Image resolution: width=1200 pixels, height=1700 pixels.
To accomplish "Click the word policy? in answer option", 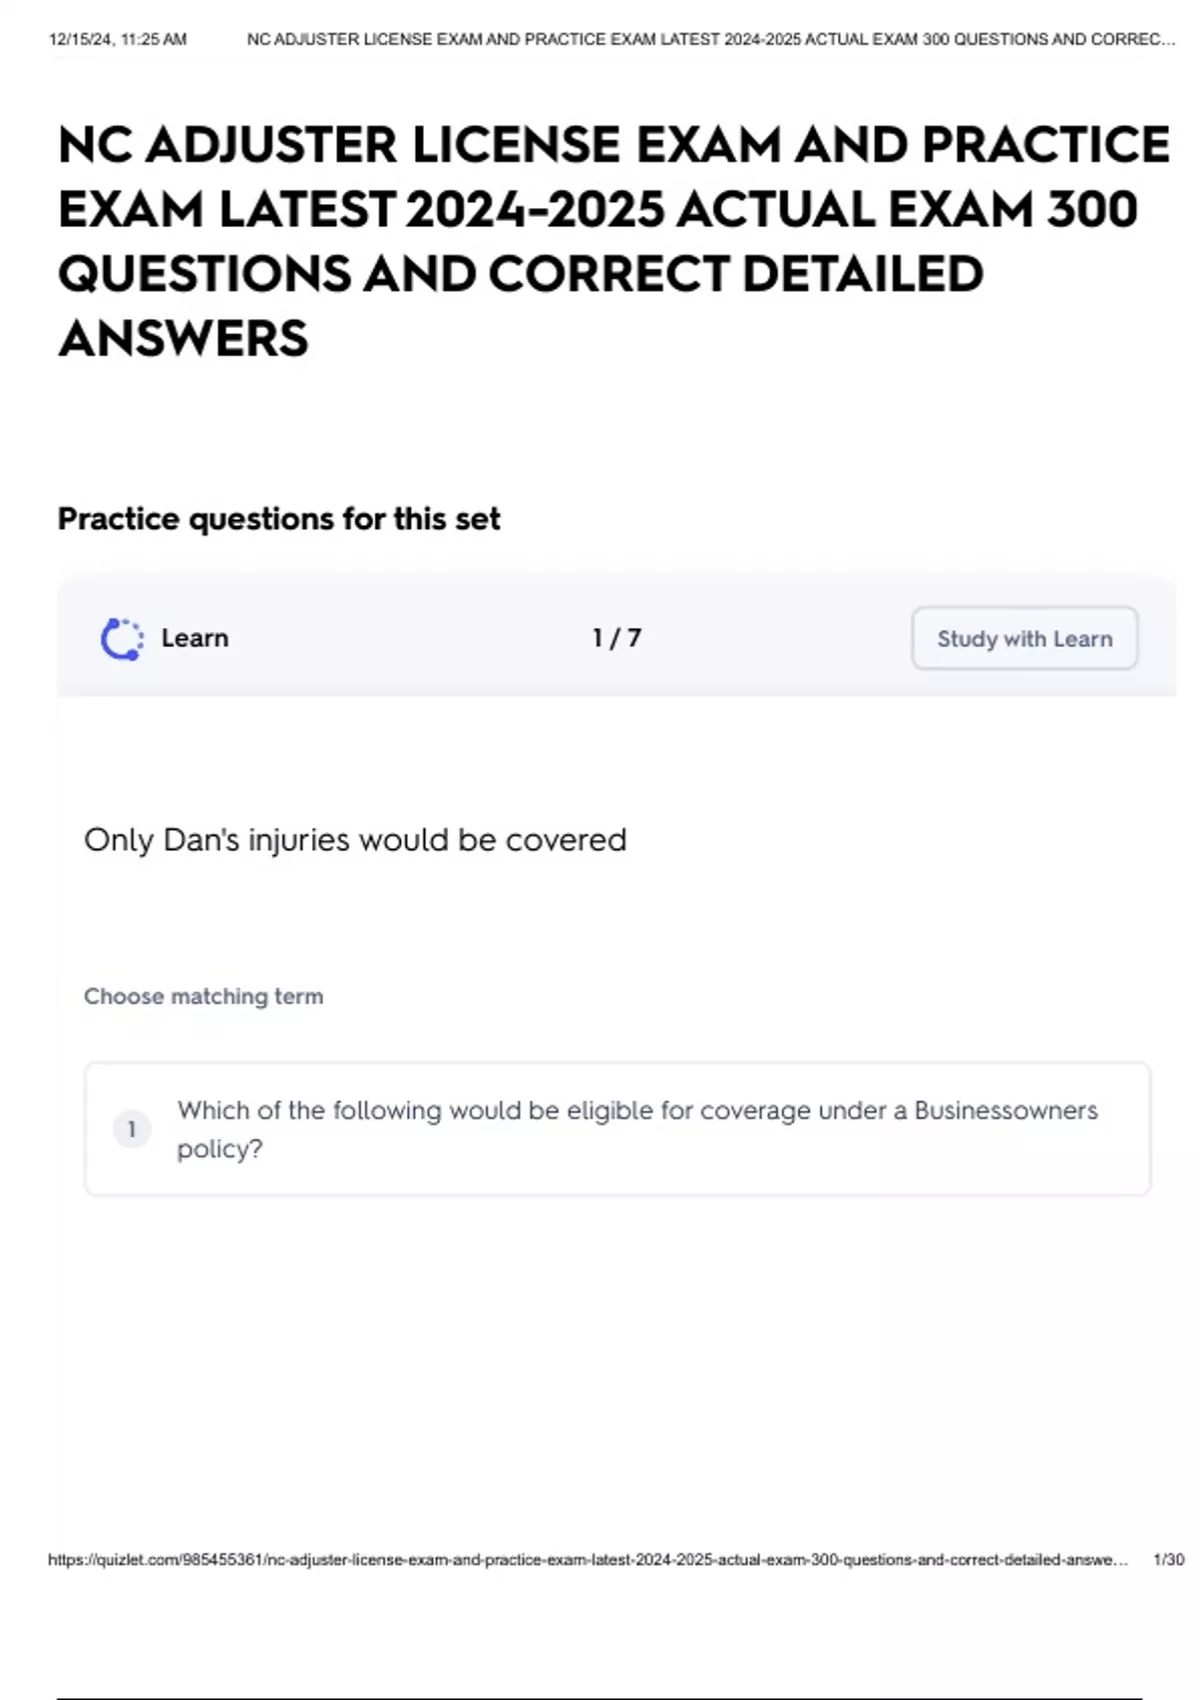I will coord(220,1149).
